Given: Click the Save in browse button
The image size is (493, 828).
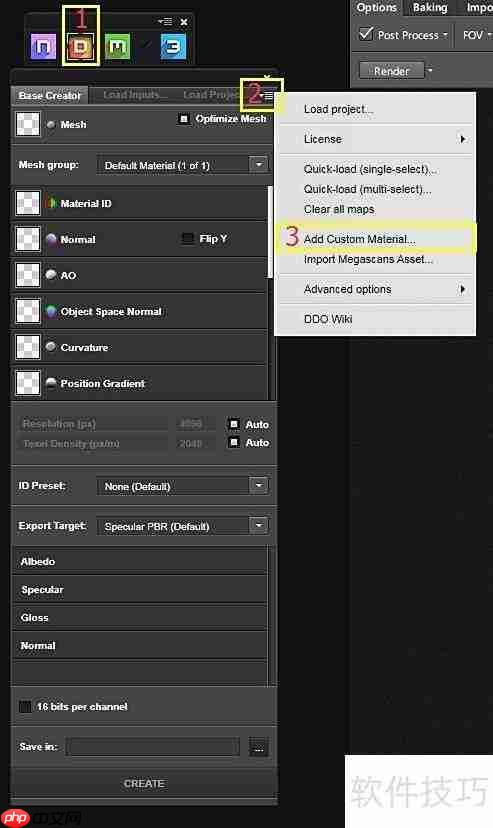Looking at the screenshot, I should tap(259, 748).
